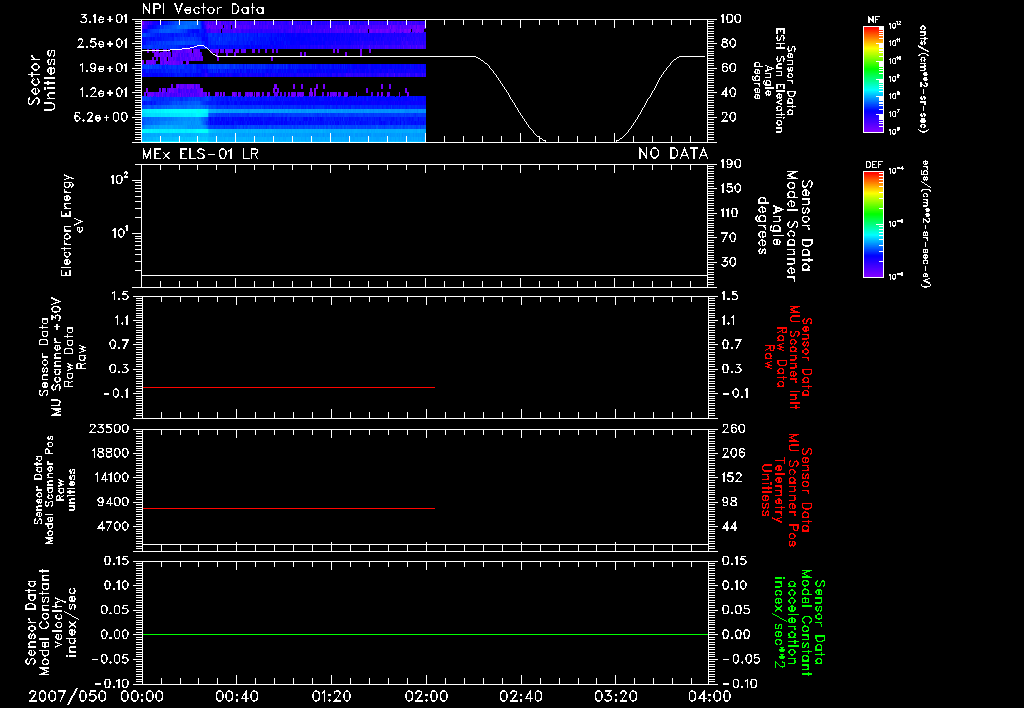Click the 110 scanner angle tick
This screenshot has width=1024, height=708.
pyautogui.click(x=731, y=213)
